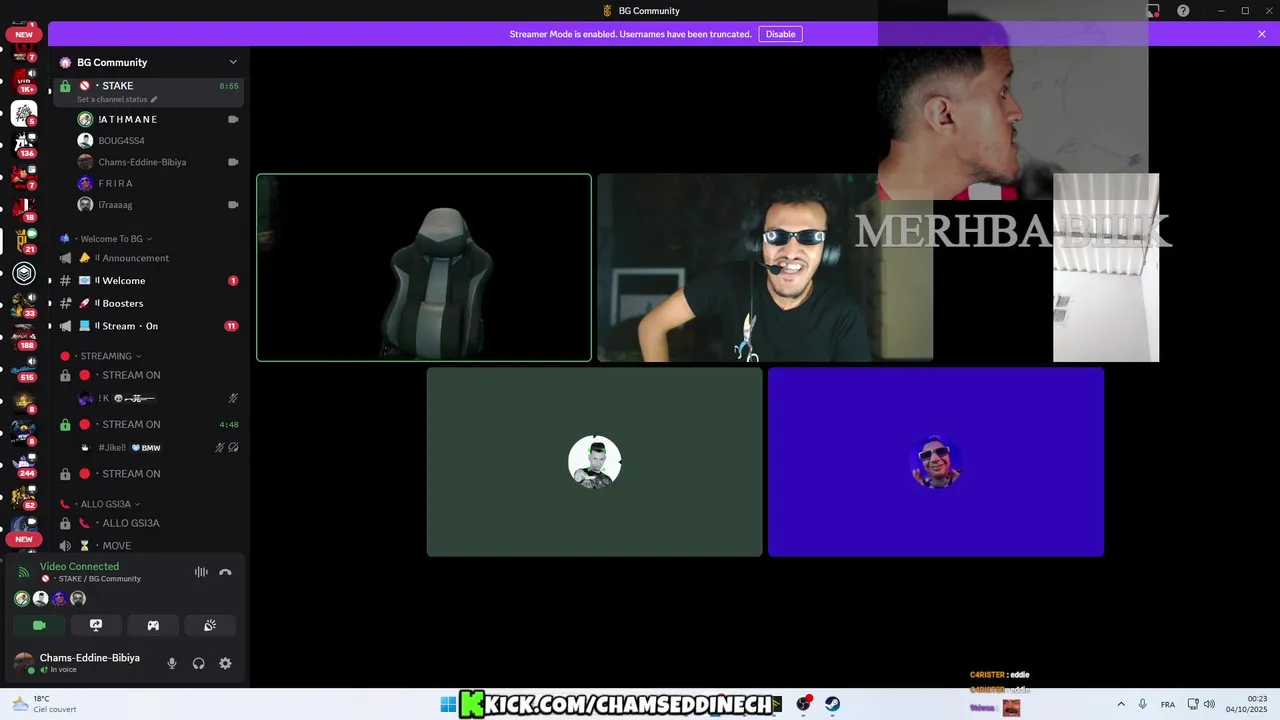The width and height of the screenshot is (1280, 720).
Task: Join the ALLO GSI3A voice channel
Action: pyautogui.click(x=150, y=523)
